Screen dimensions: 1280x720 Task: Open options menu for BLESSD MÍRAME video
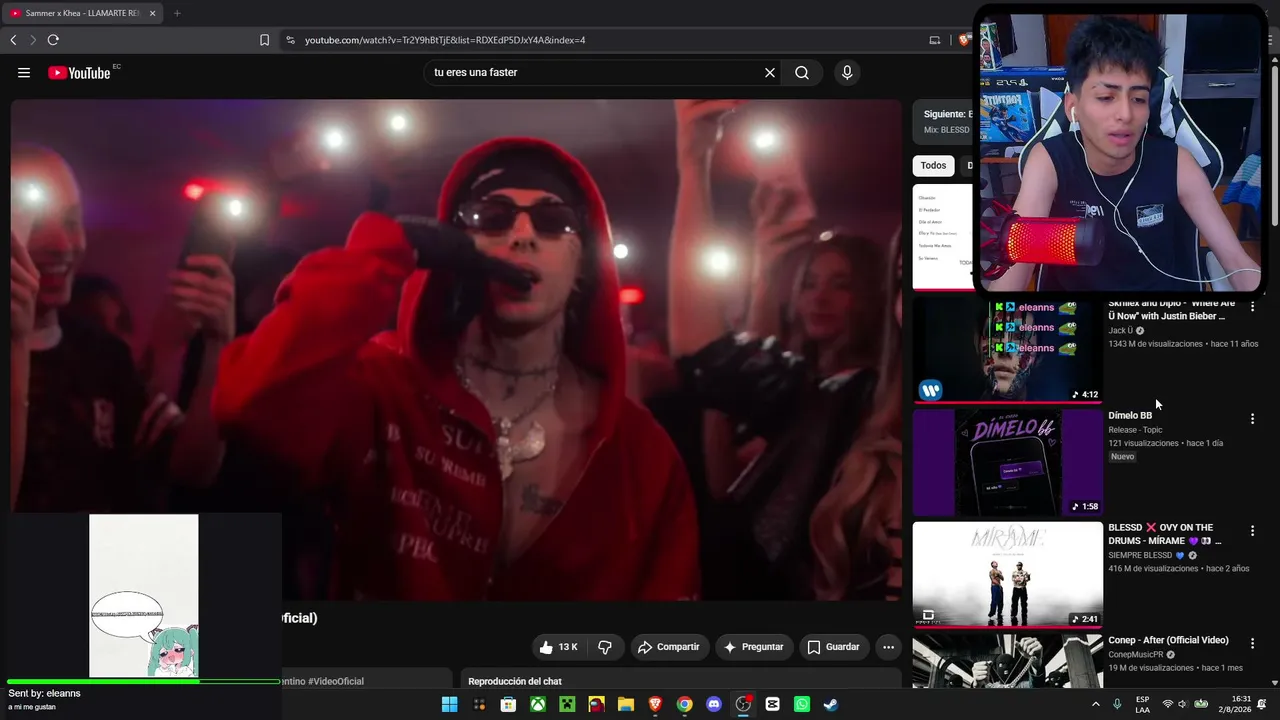pyautogui.click(x=1252, y=531)
